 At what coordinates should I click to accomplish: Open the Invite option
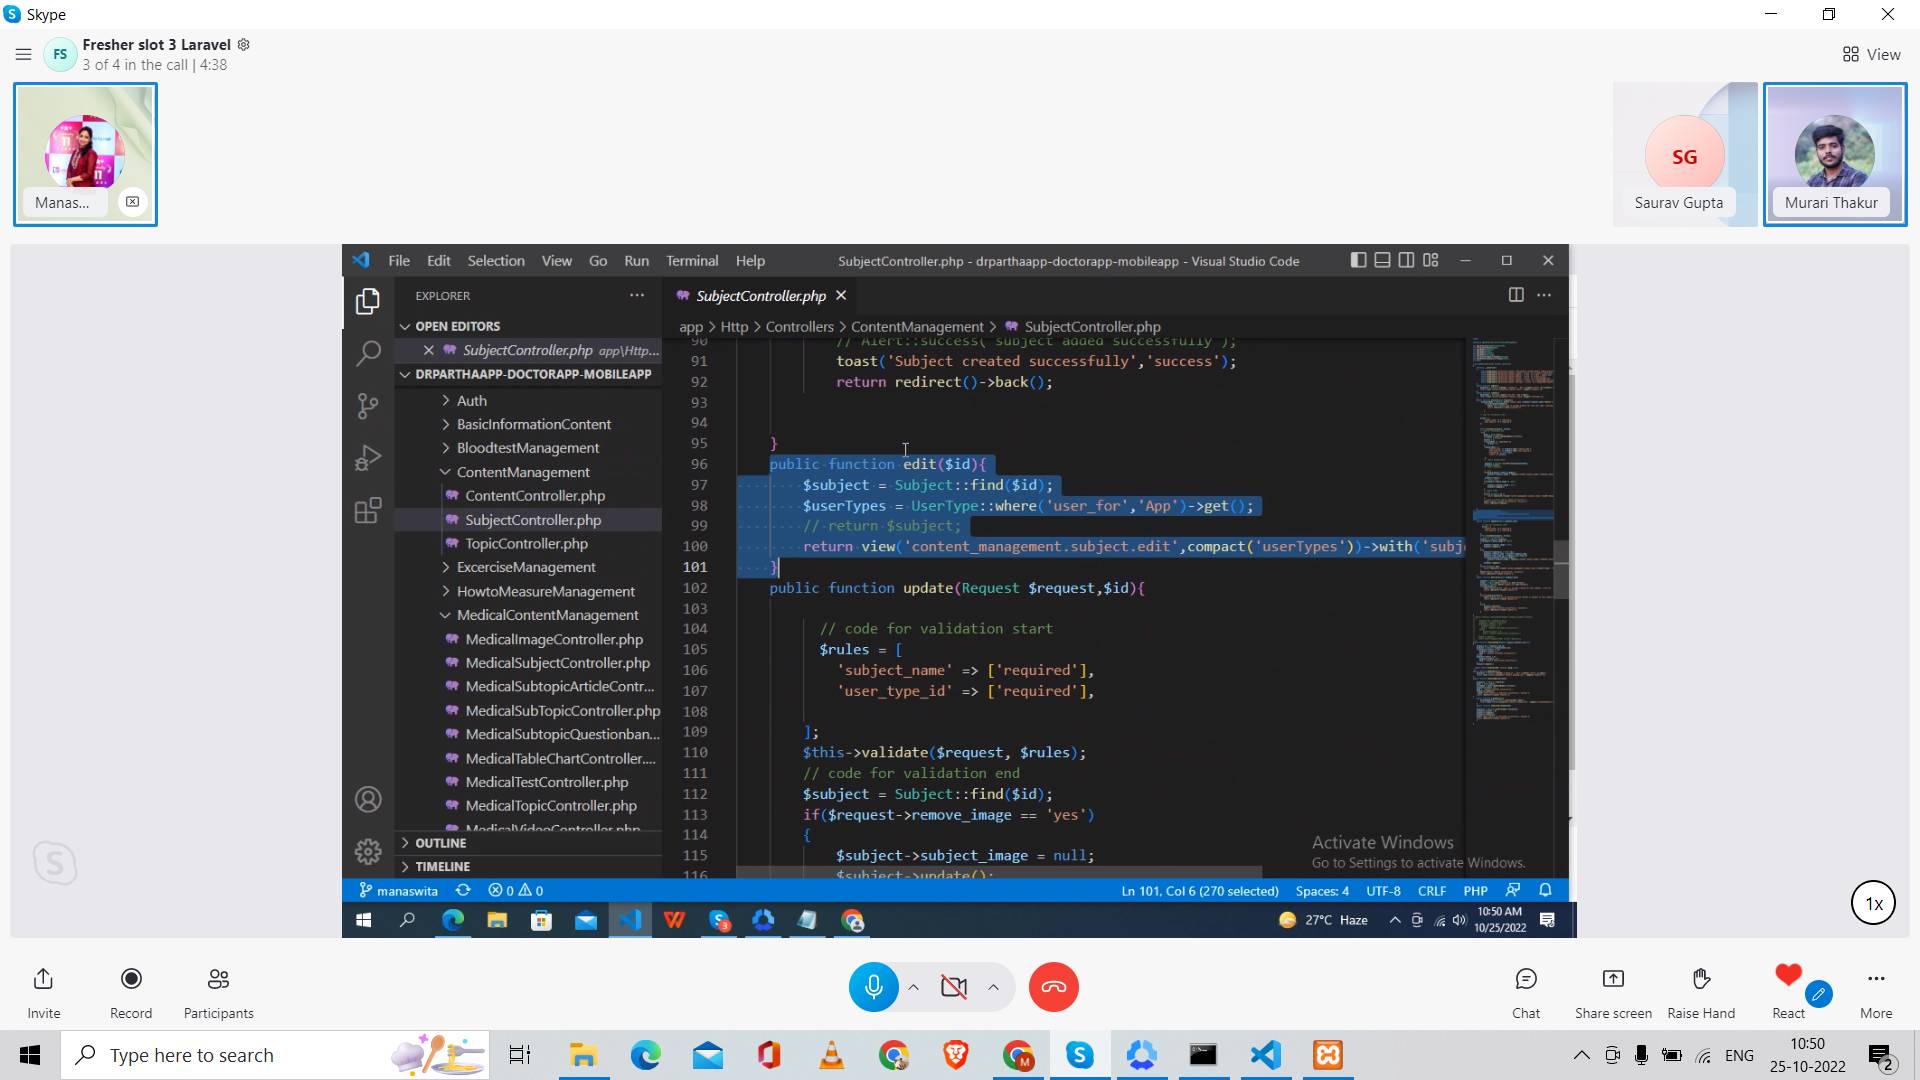pos(43,992)
